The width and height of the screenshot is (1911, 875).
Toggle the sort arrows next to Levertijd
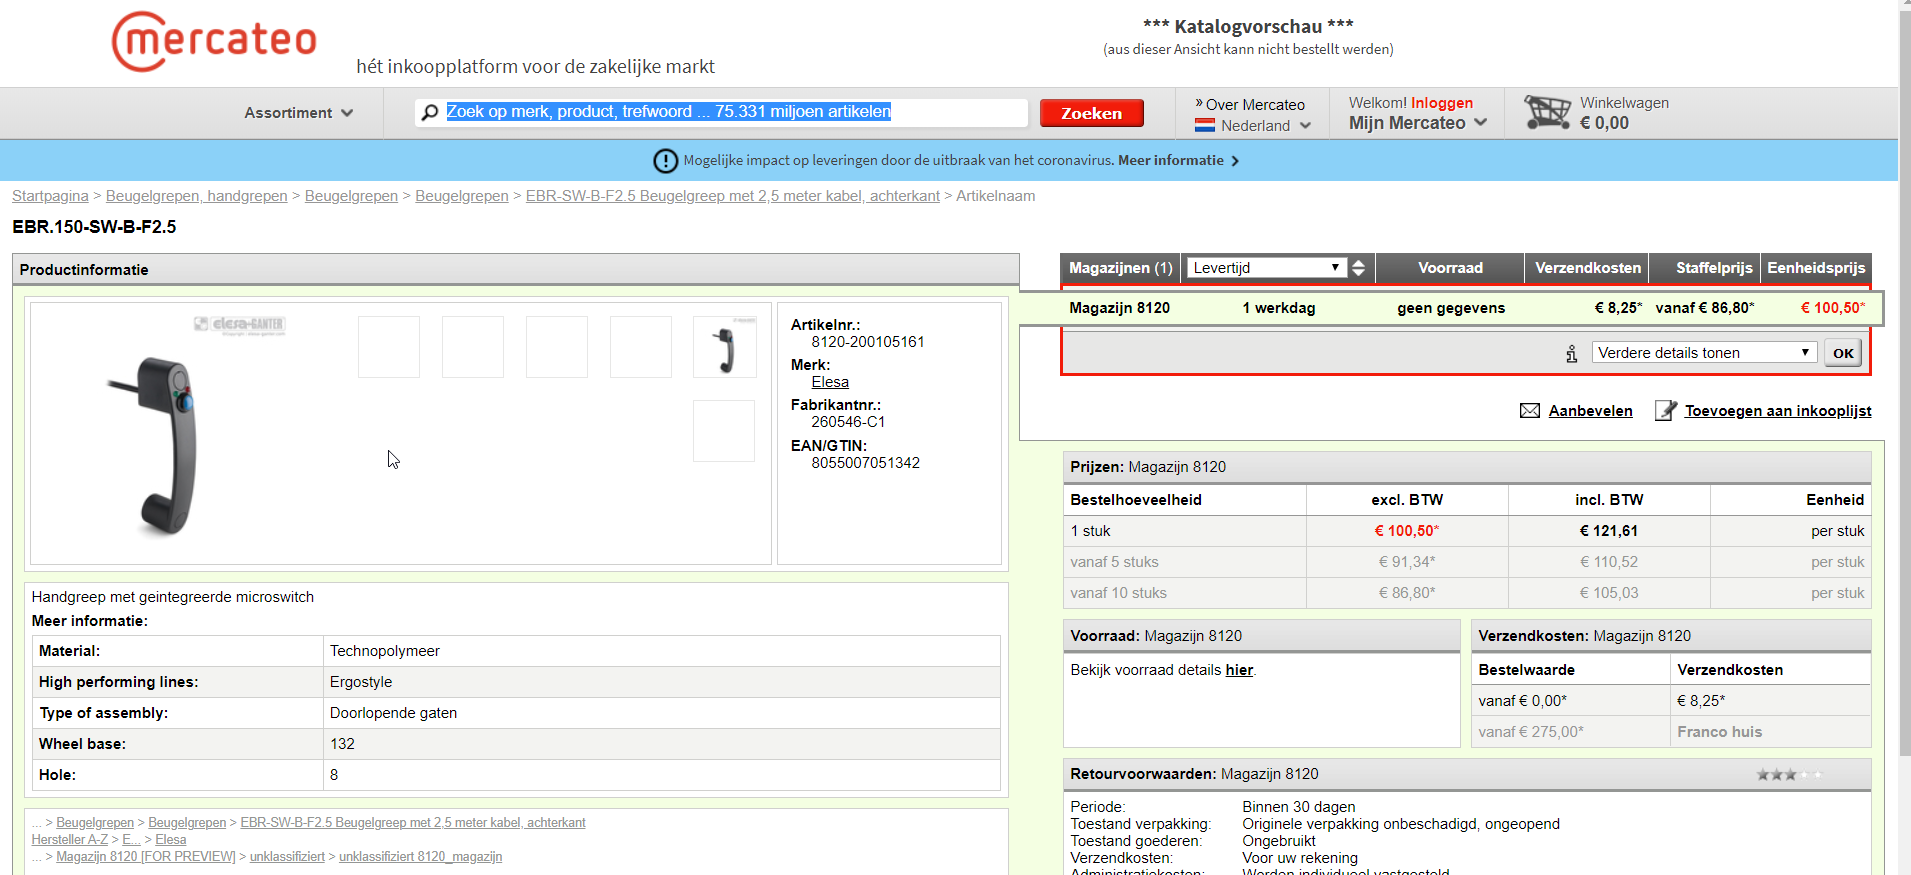(x=1358, y=268)
